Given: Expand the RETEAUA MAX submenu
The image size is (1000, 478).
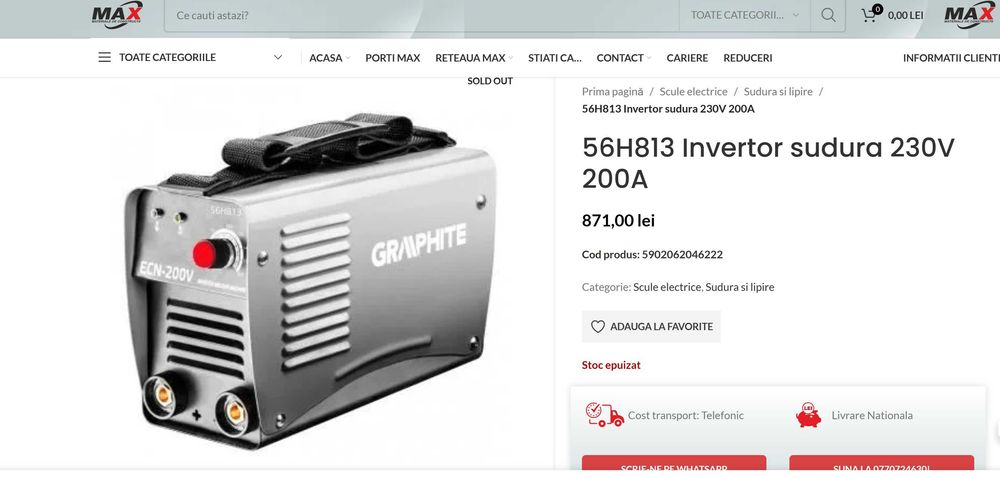Looking at the screenshot, I should click(x=474, y=58).
